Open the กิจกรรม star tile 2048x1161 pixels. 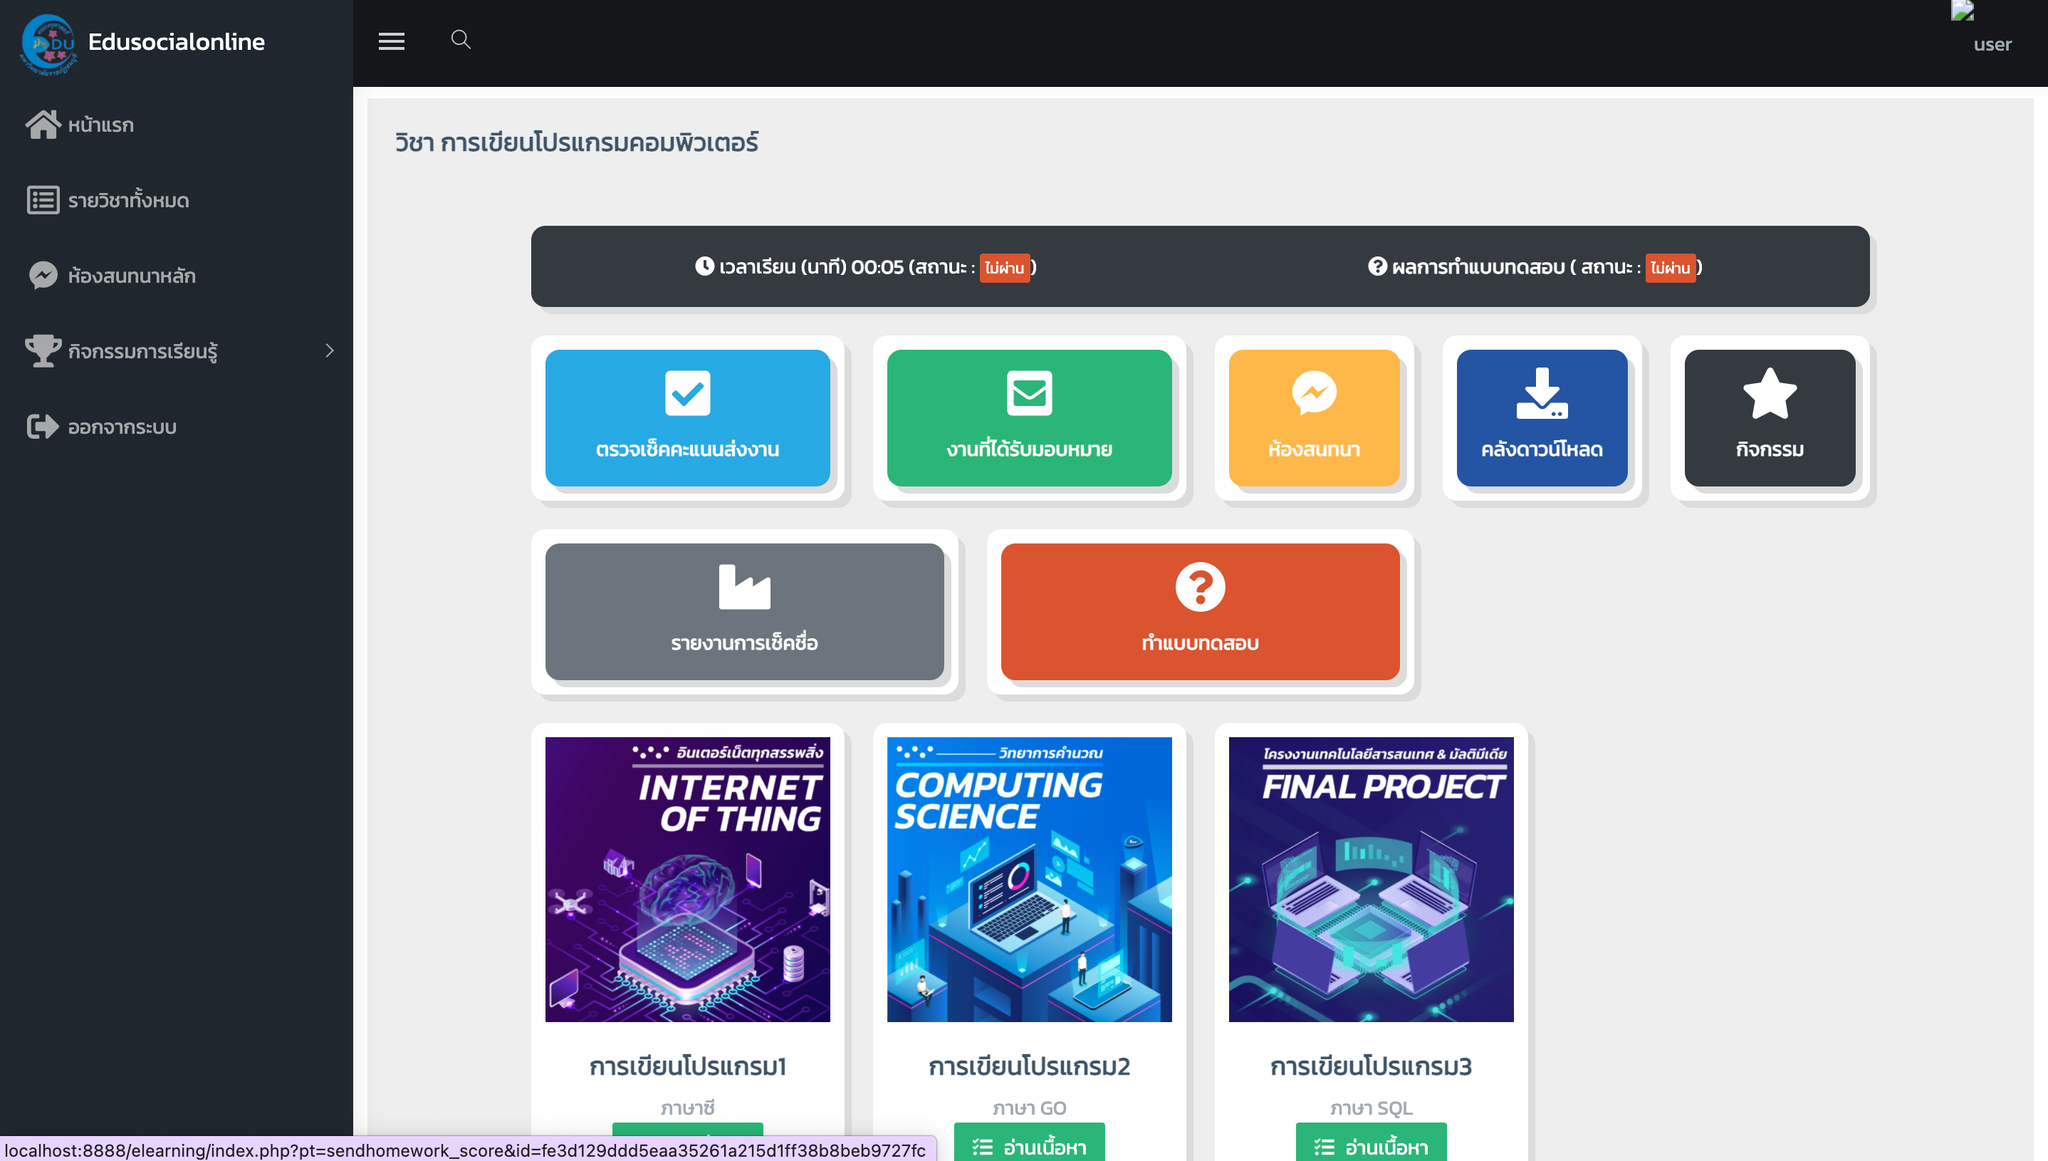pos(1770,418)
